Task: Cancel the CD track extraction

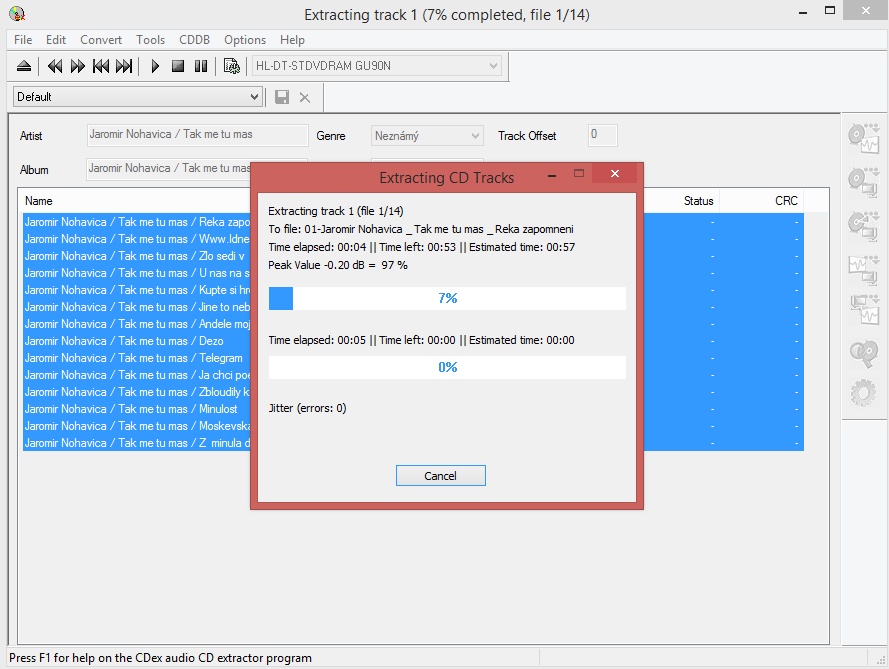Action: pos(440,476)
